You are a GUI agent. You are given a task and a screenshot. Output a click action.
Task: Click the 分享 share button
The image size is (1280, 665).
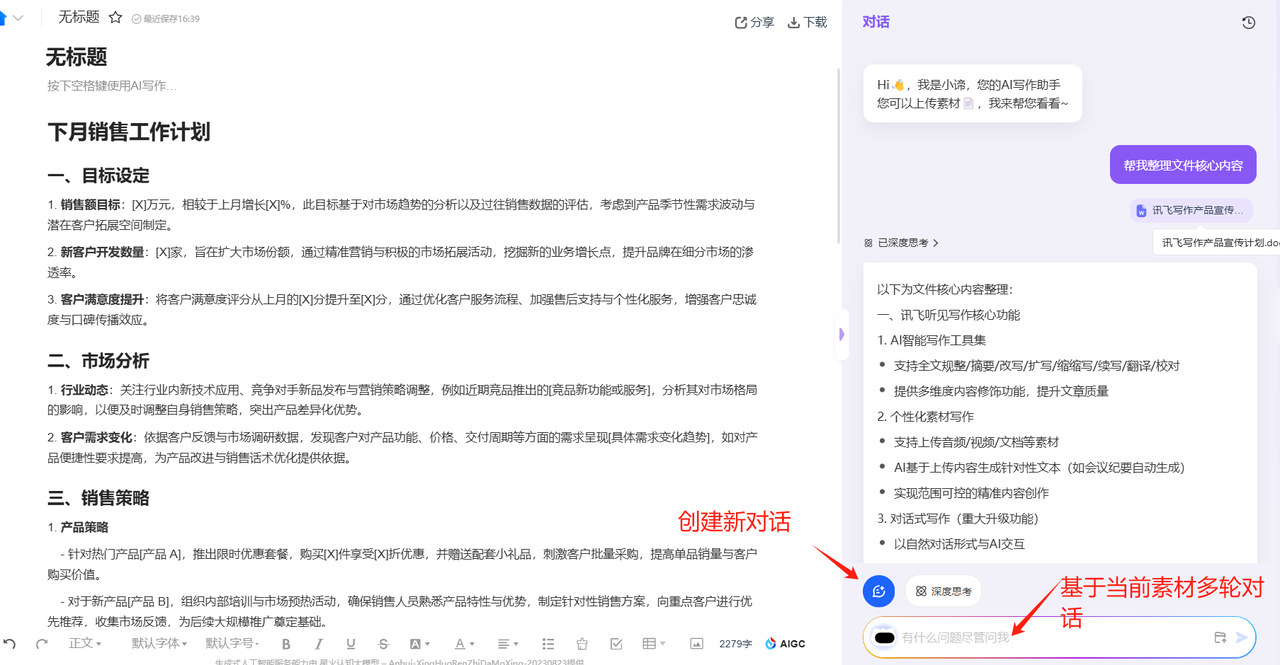755,22
